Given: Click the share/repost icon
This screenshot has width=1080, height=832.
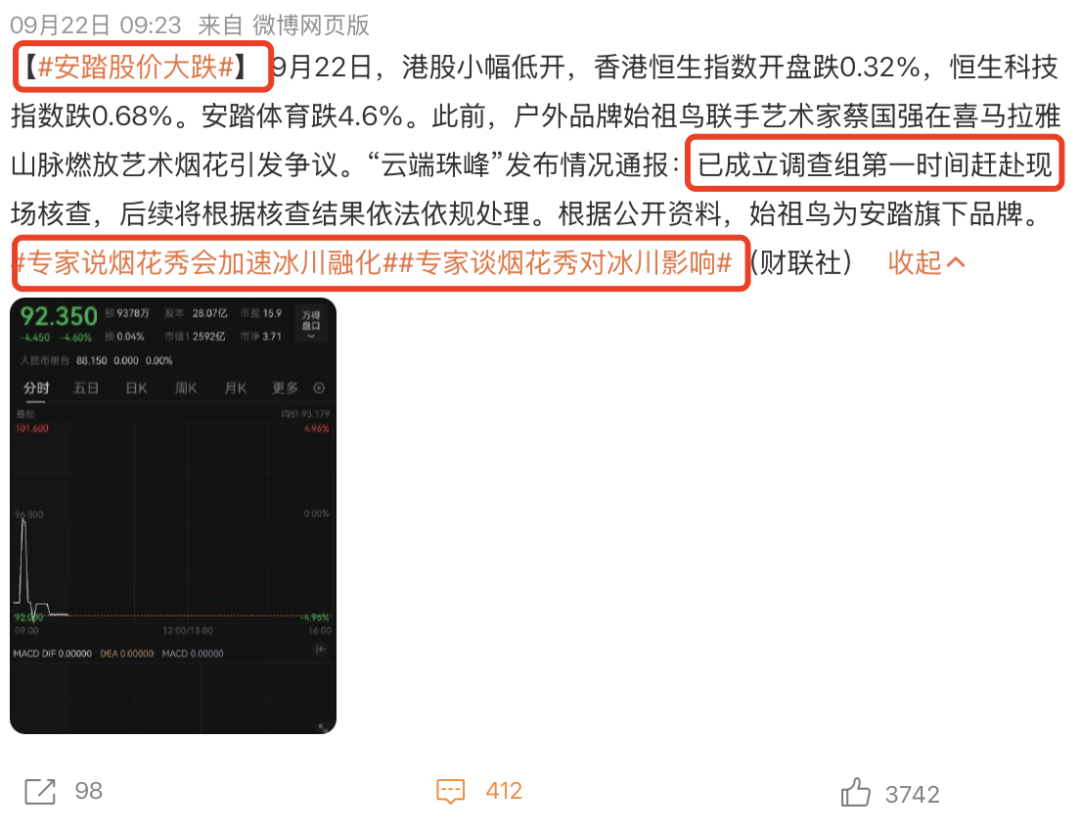Looking at the screenshot, I should pyautogui.click(x=40, y=791).
